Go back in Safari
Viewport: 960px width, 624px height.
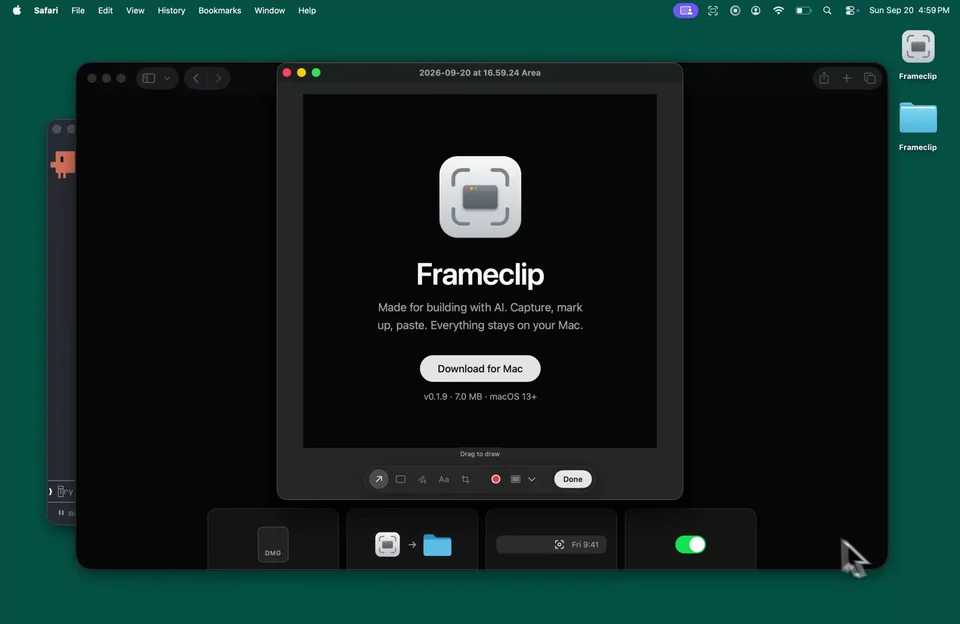[196, 78]
